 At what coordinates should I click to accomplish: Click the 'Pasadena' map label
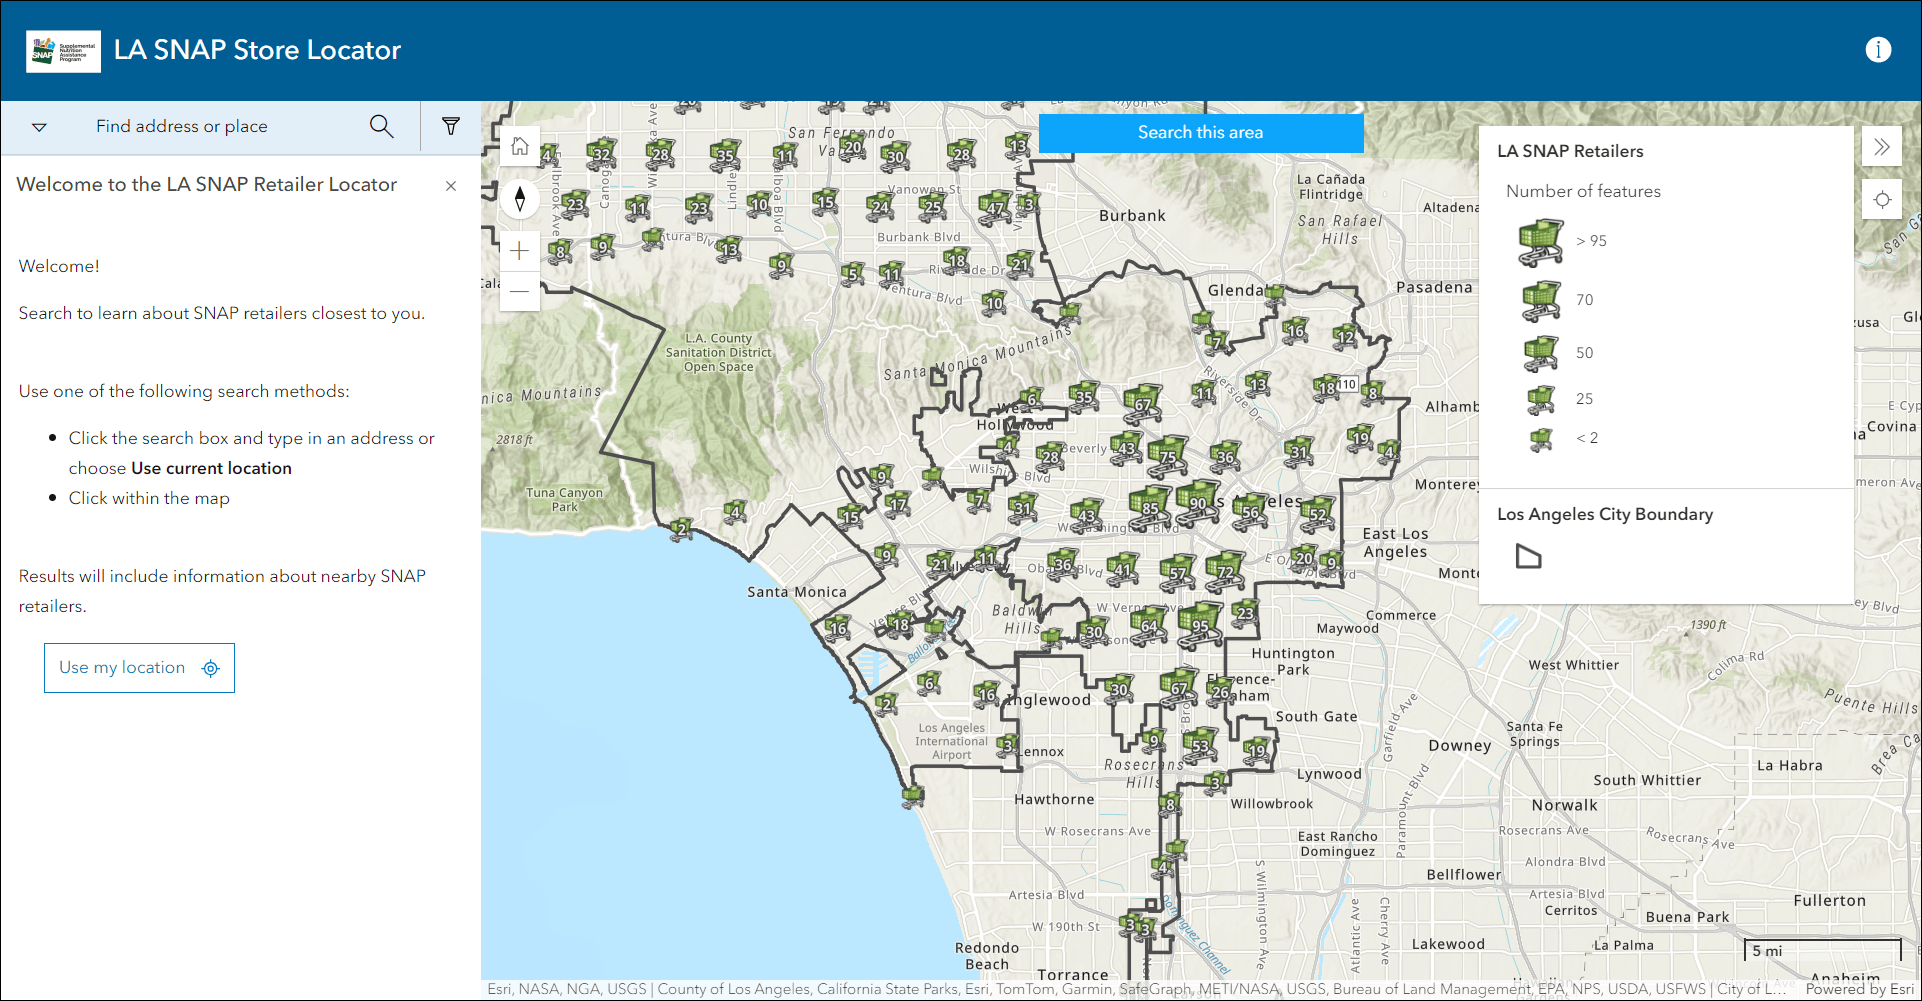pyautogui.click(x=1434, y=288)
